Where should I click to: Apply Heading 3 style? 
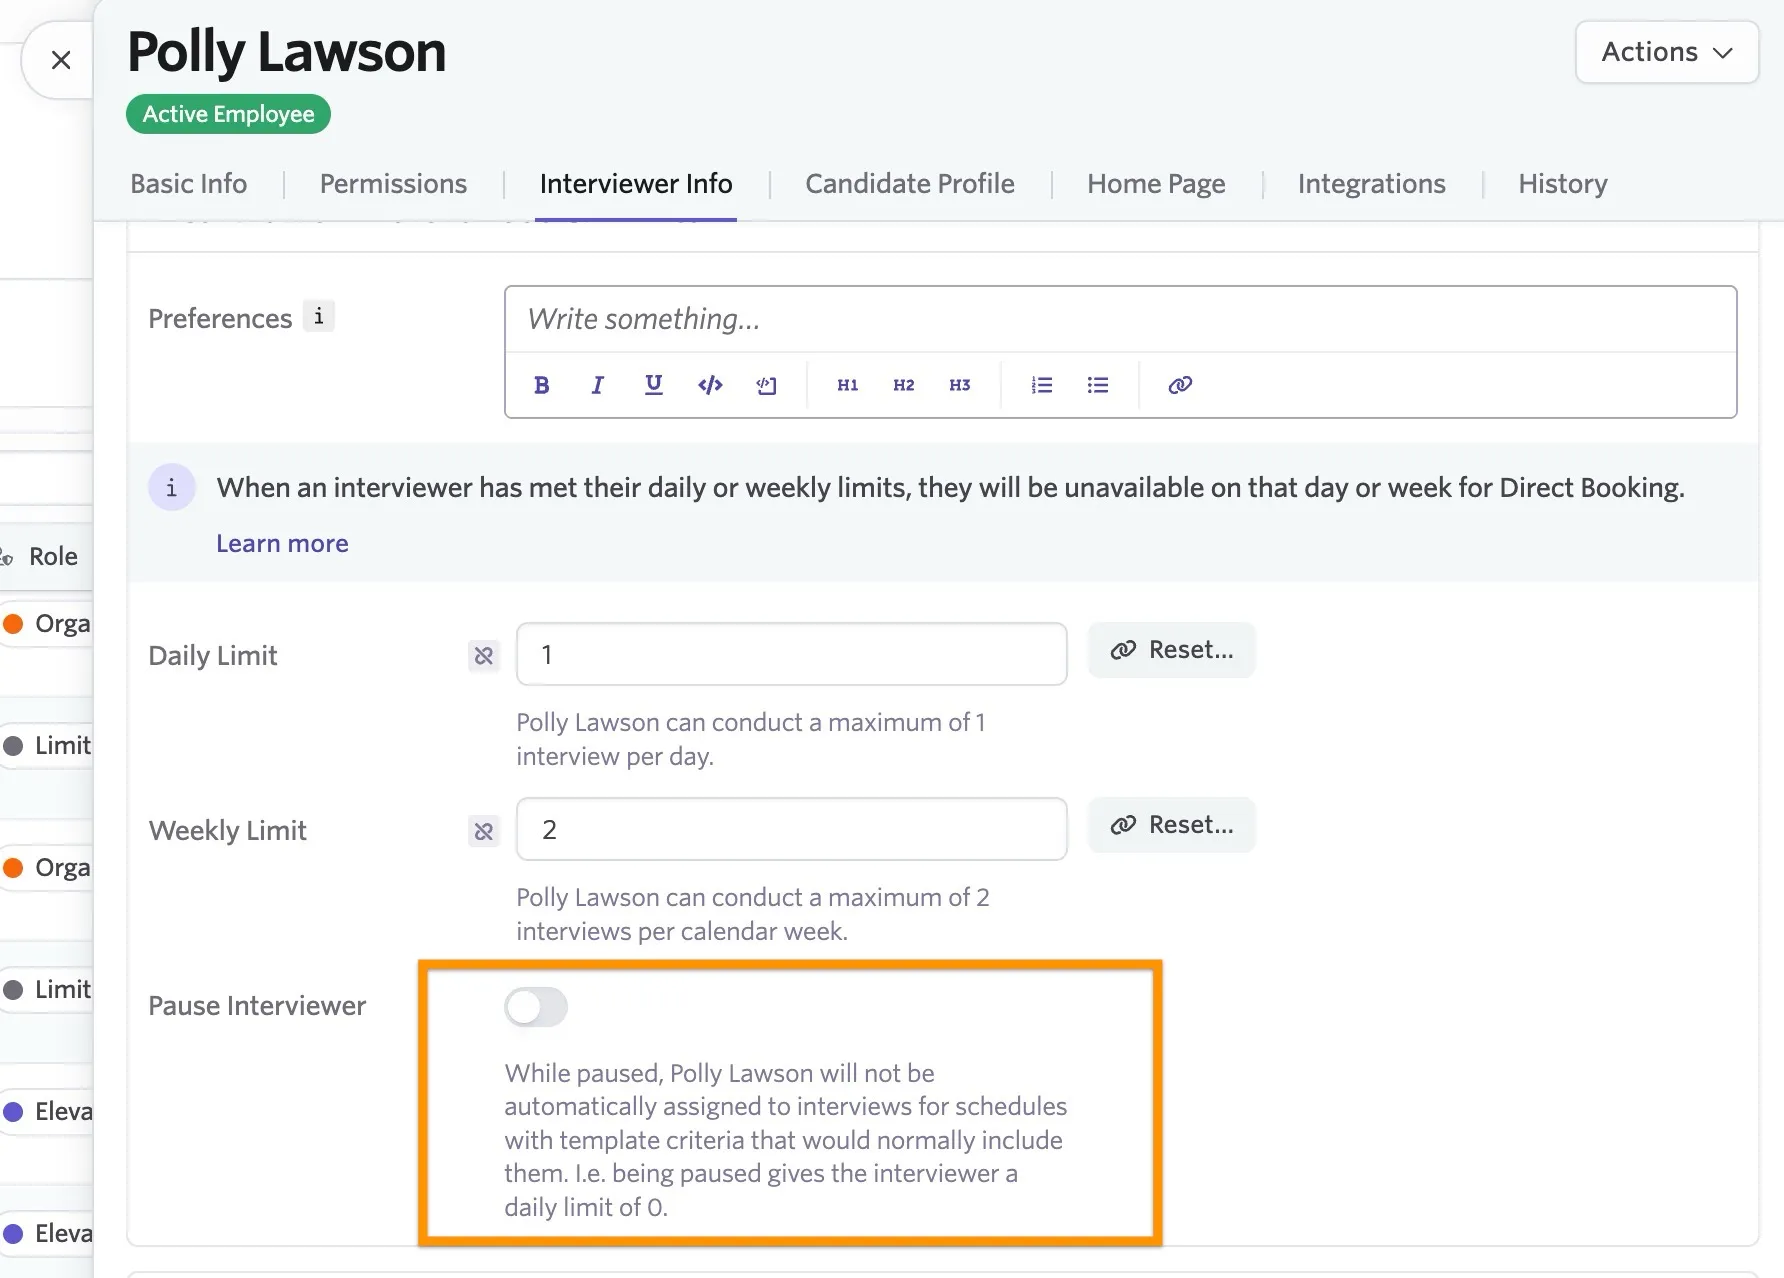click(x=960, y=385)
